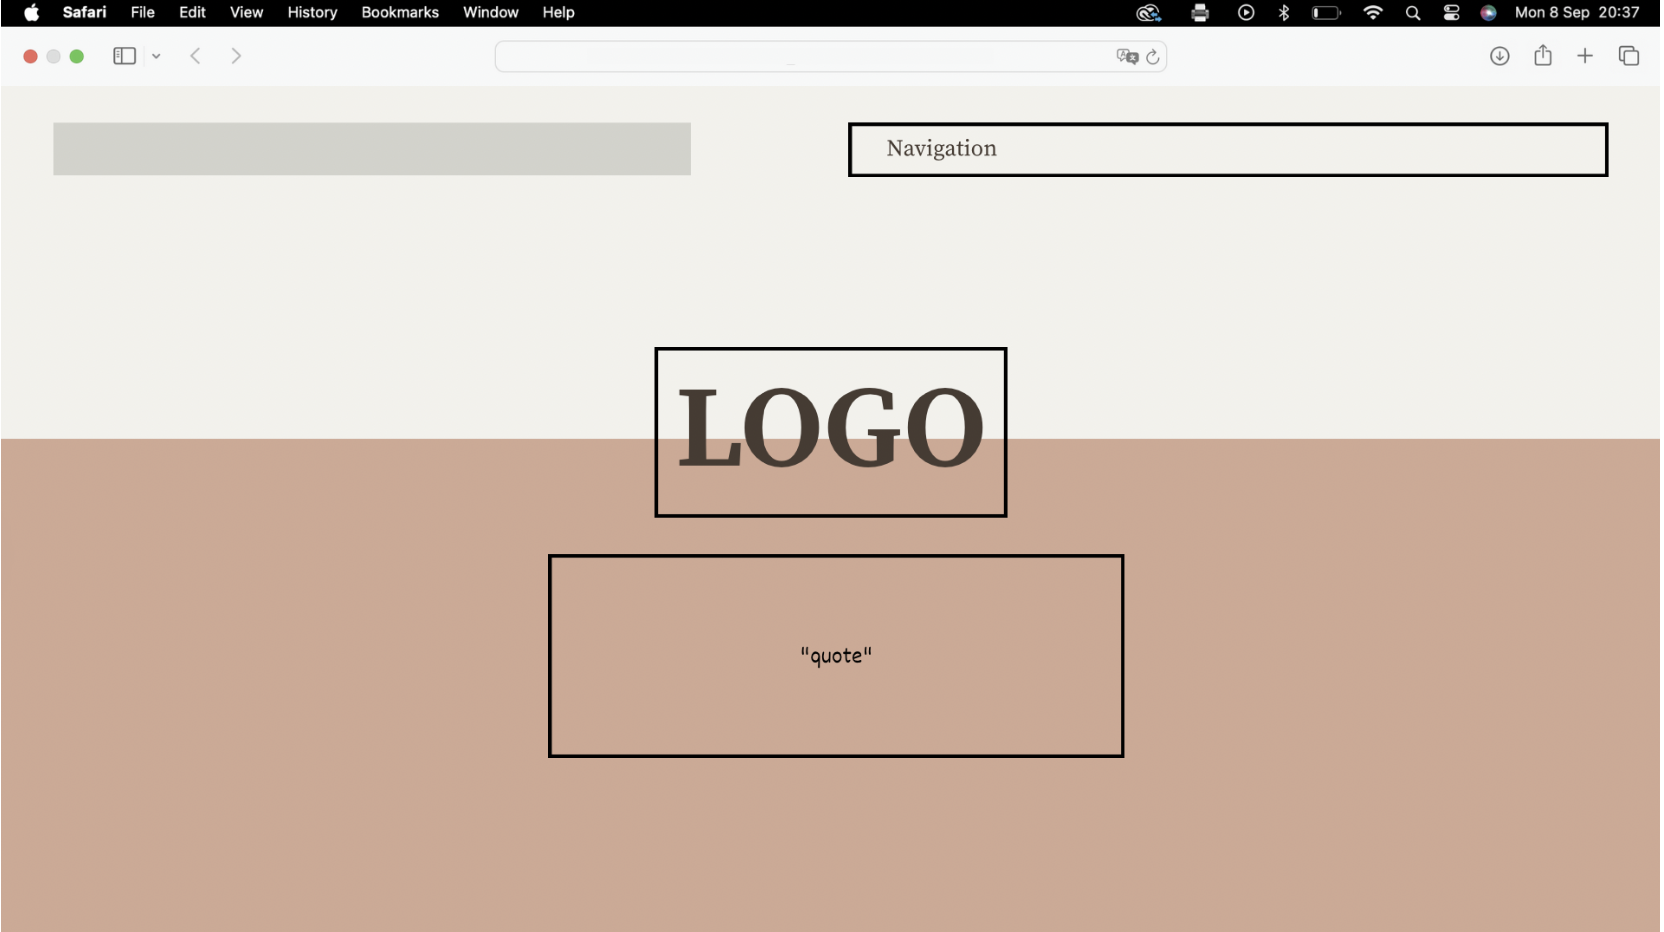Click the LOGO heading
Screen dimensions: 1664x932
[830, 431]
